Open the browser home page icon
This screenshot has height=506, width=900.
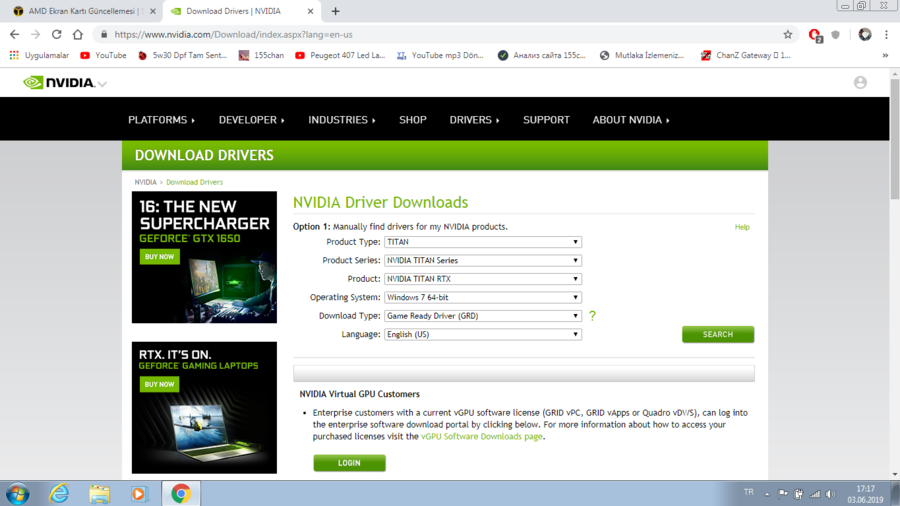(x=77, y=34)
